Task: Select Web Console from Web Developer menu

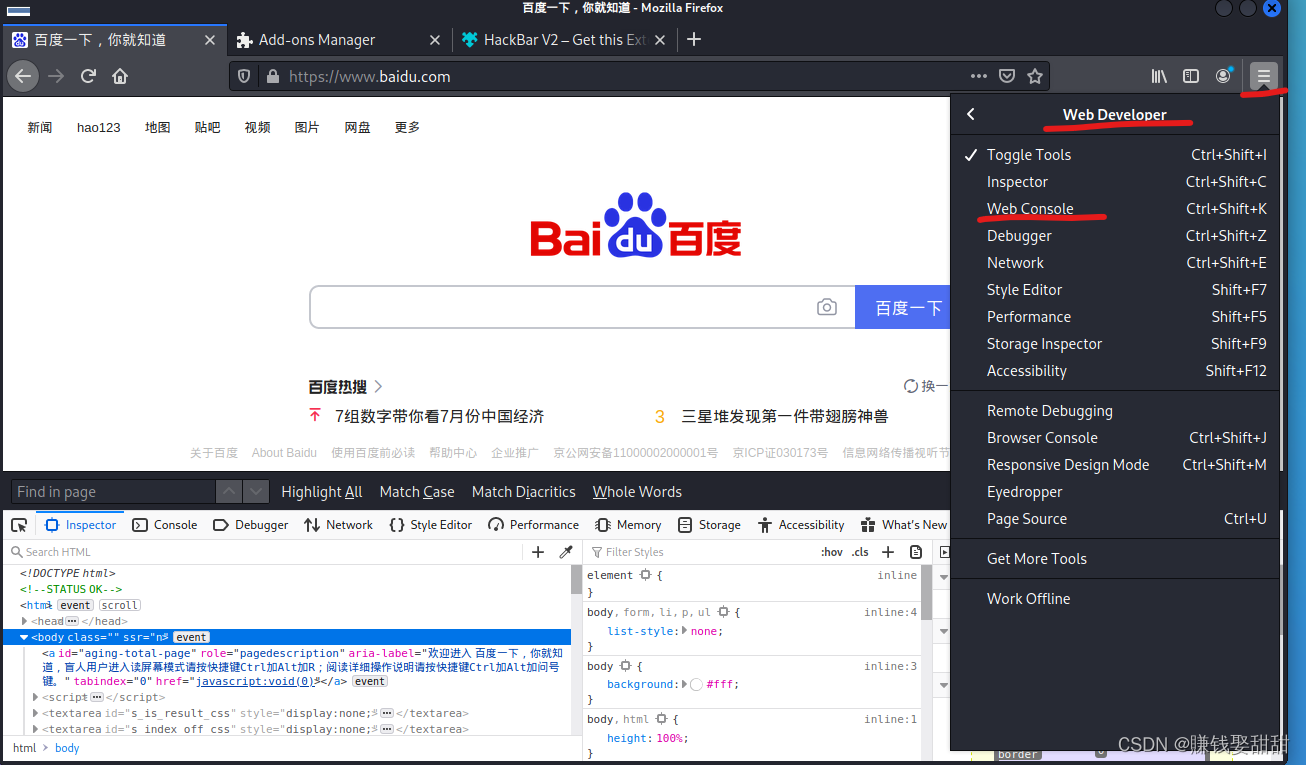Action: click(1115, 208)
